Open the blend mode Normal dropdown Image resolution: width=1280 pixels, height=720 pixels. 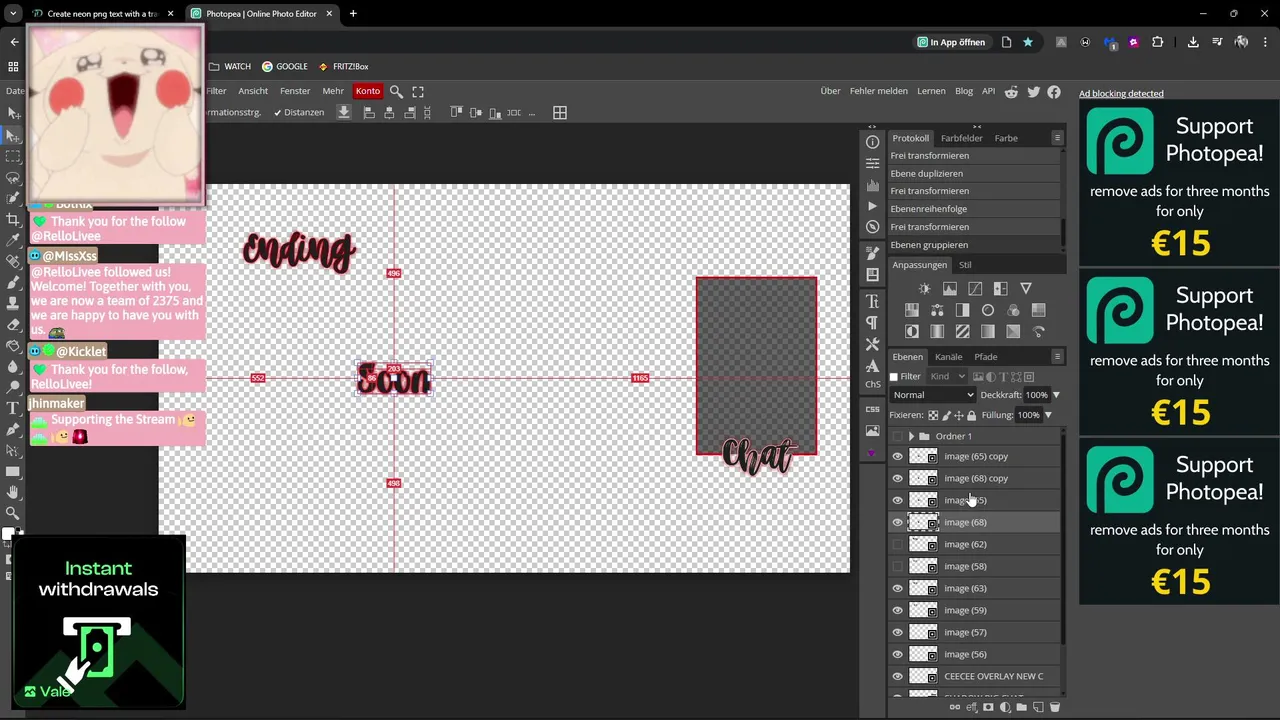(x=933, y=395)
